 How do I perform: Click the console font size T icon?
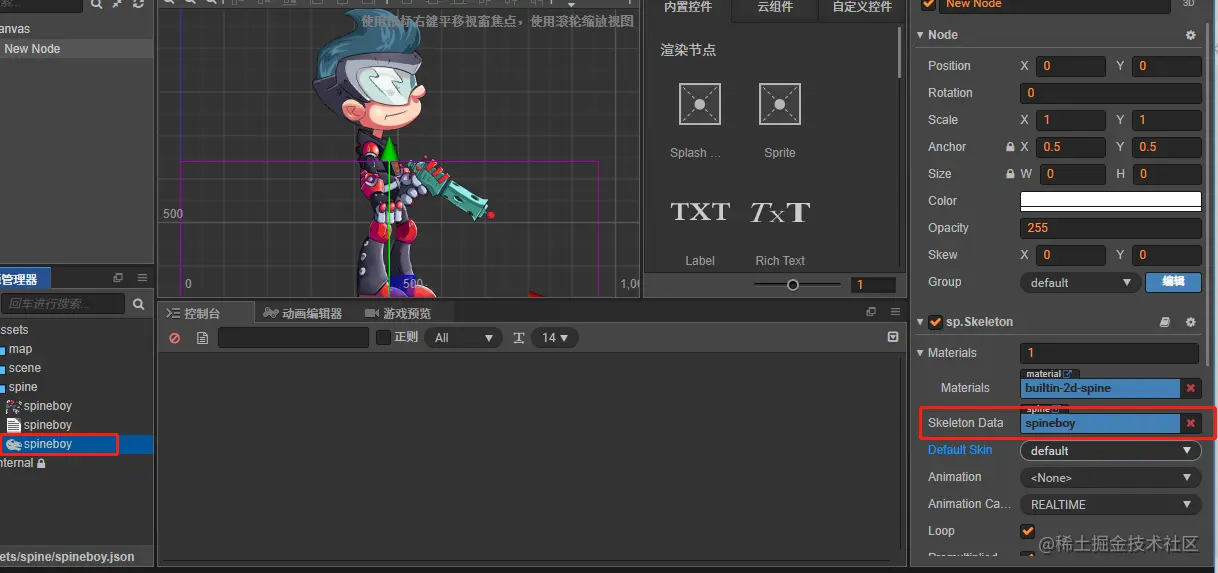[x=519, y=338]
